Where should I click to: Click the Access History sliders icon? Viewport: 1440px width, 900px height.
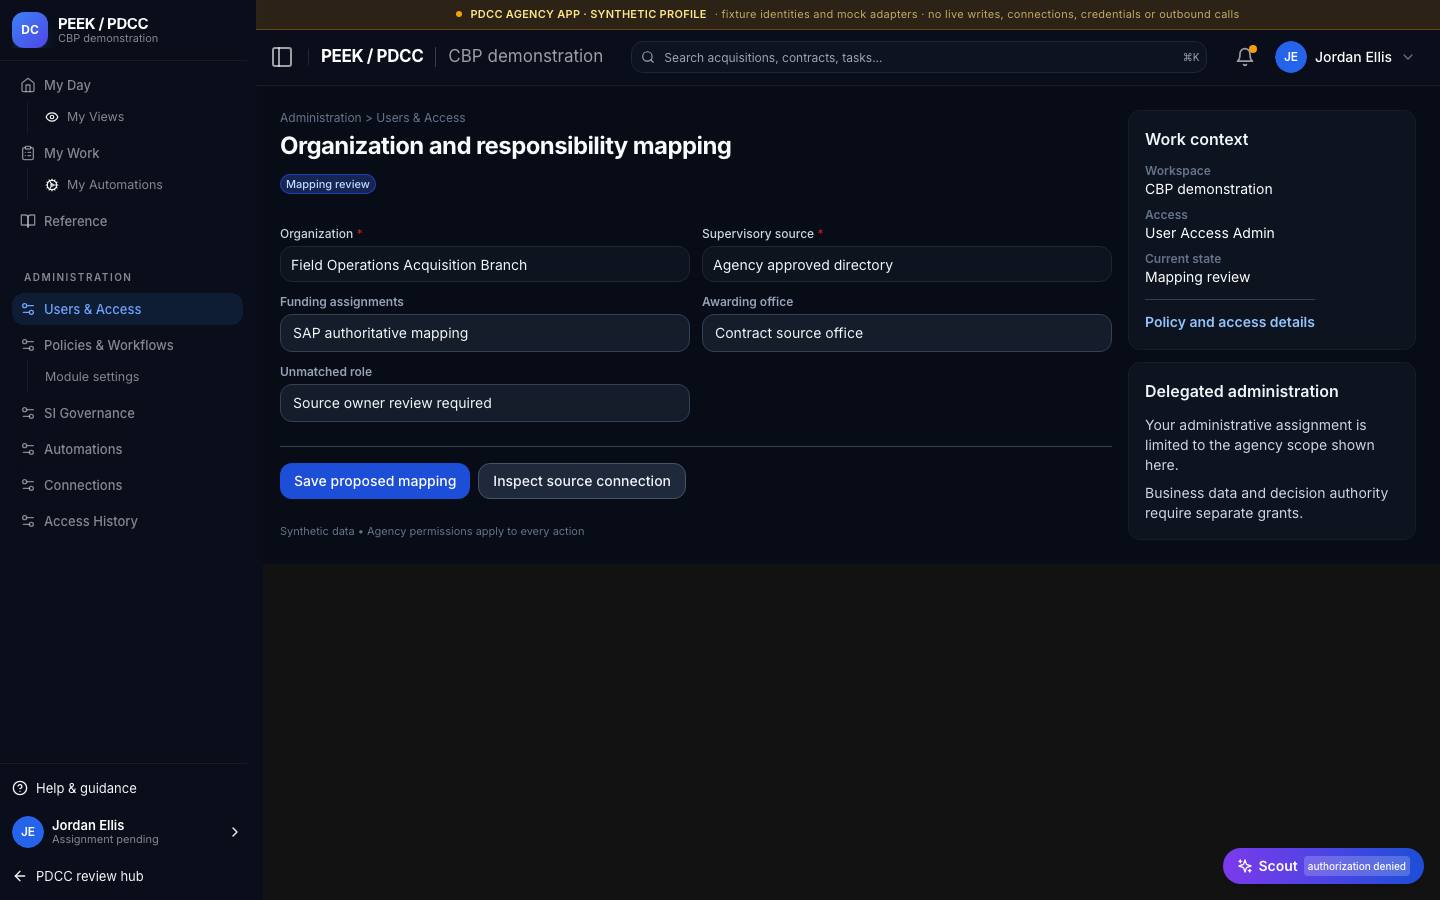28,521
